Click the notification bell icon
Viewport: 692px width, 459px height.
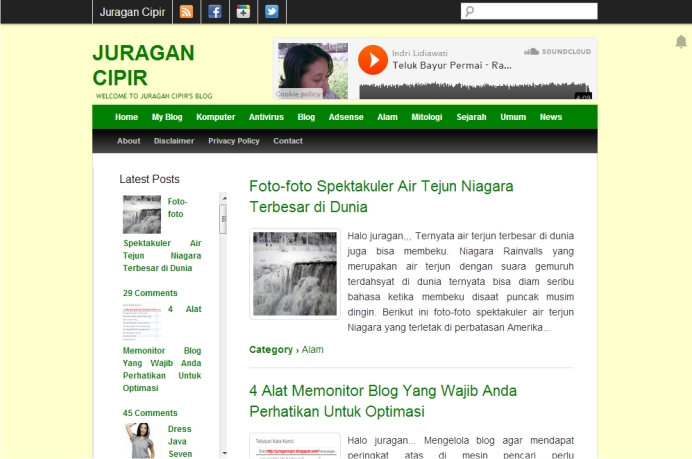click(681, 41)
